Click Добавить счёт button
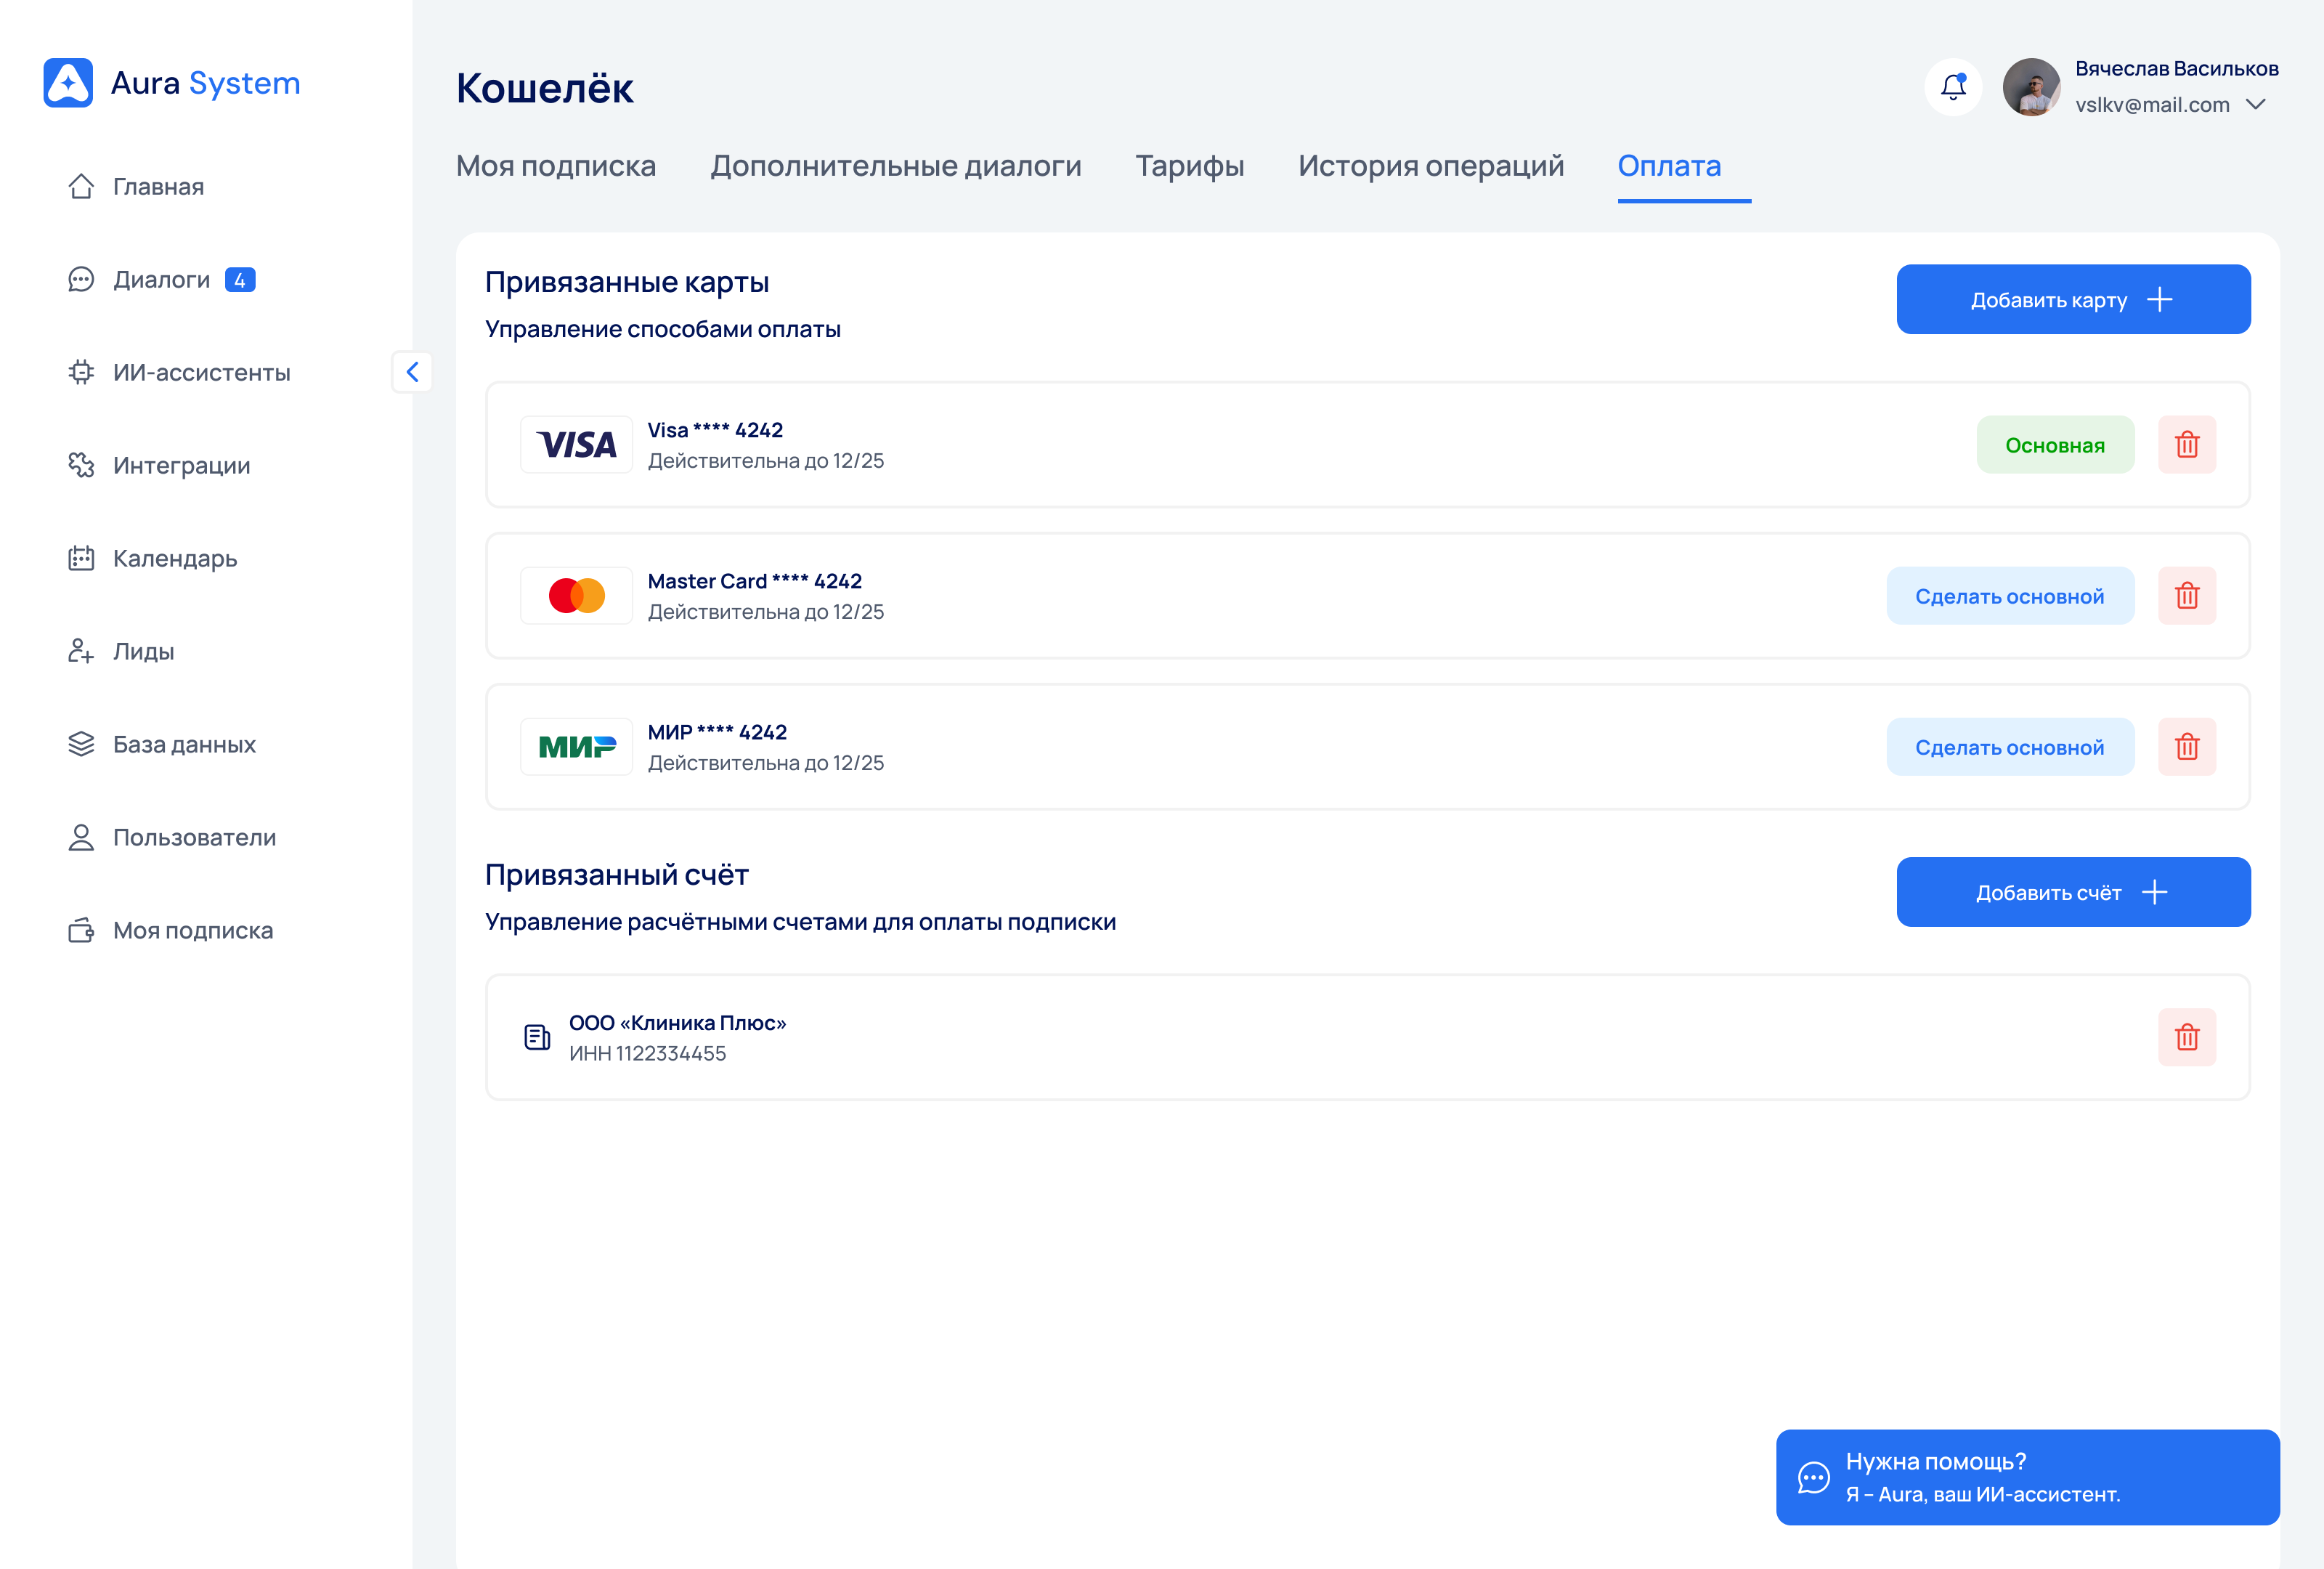 2072,892
